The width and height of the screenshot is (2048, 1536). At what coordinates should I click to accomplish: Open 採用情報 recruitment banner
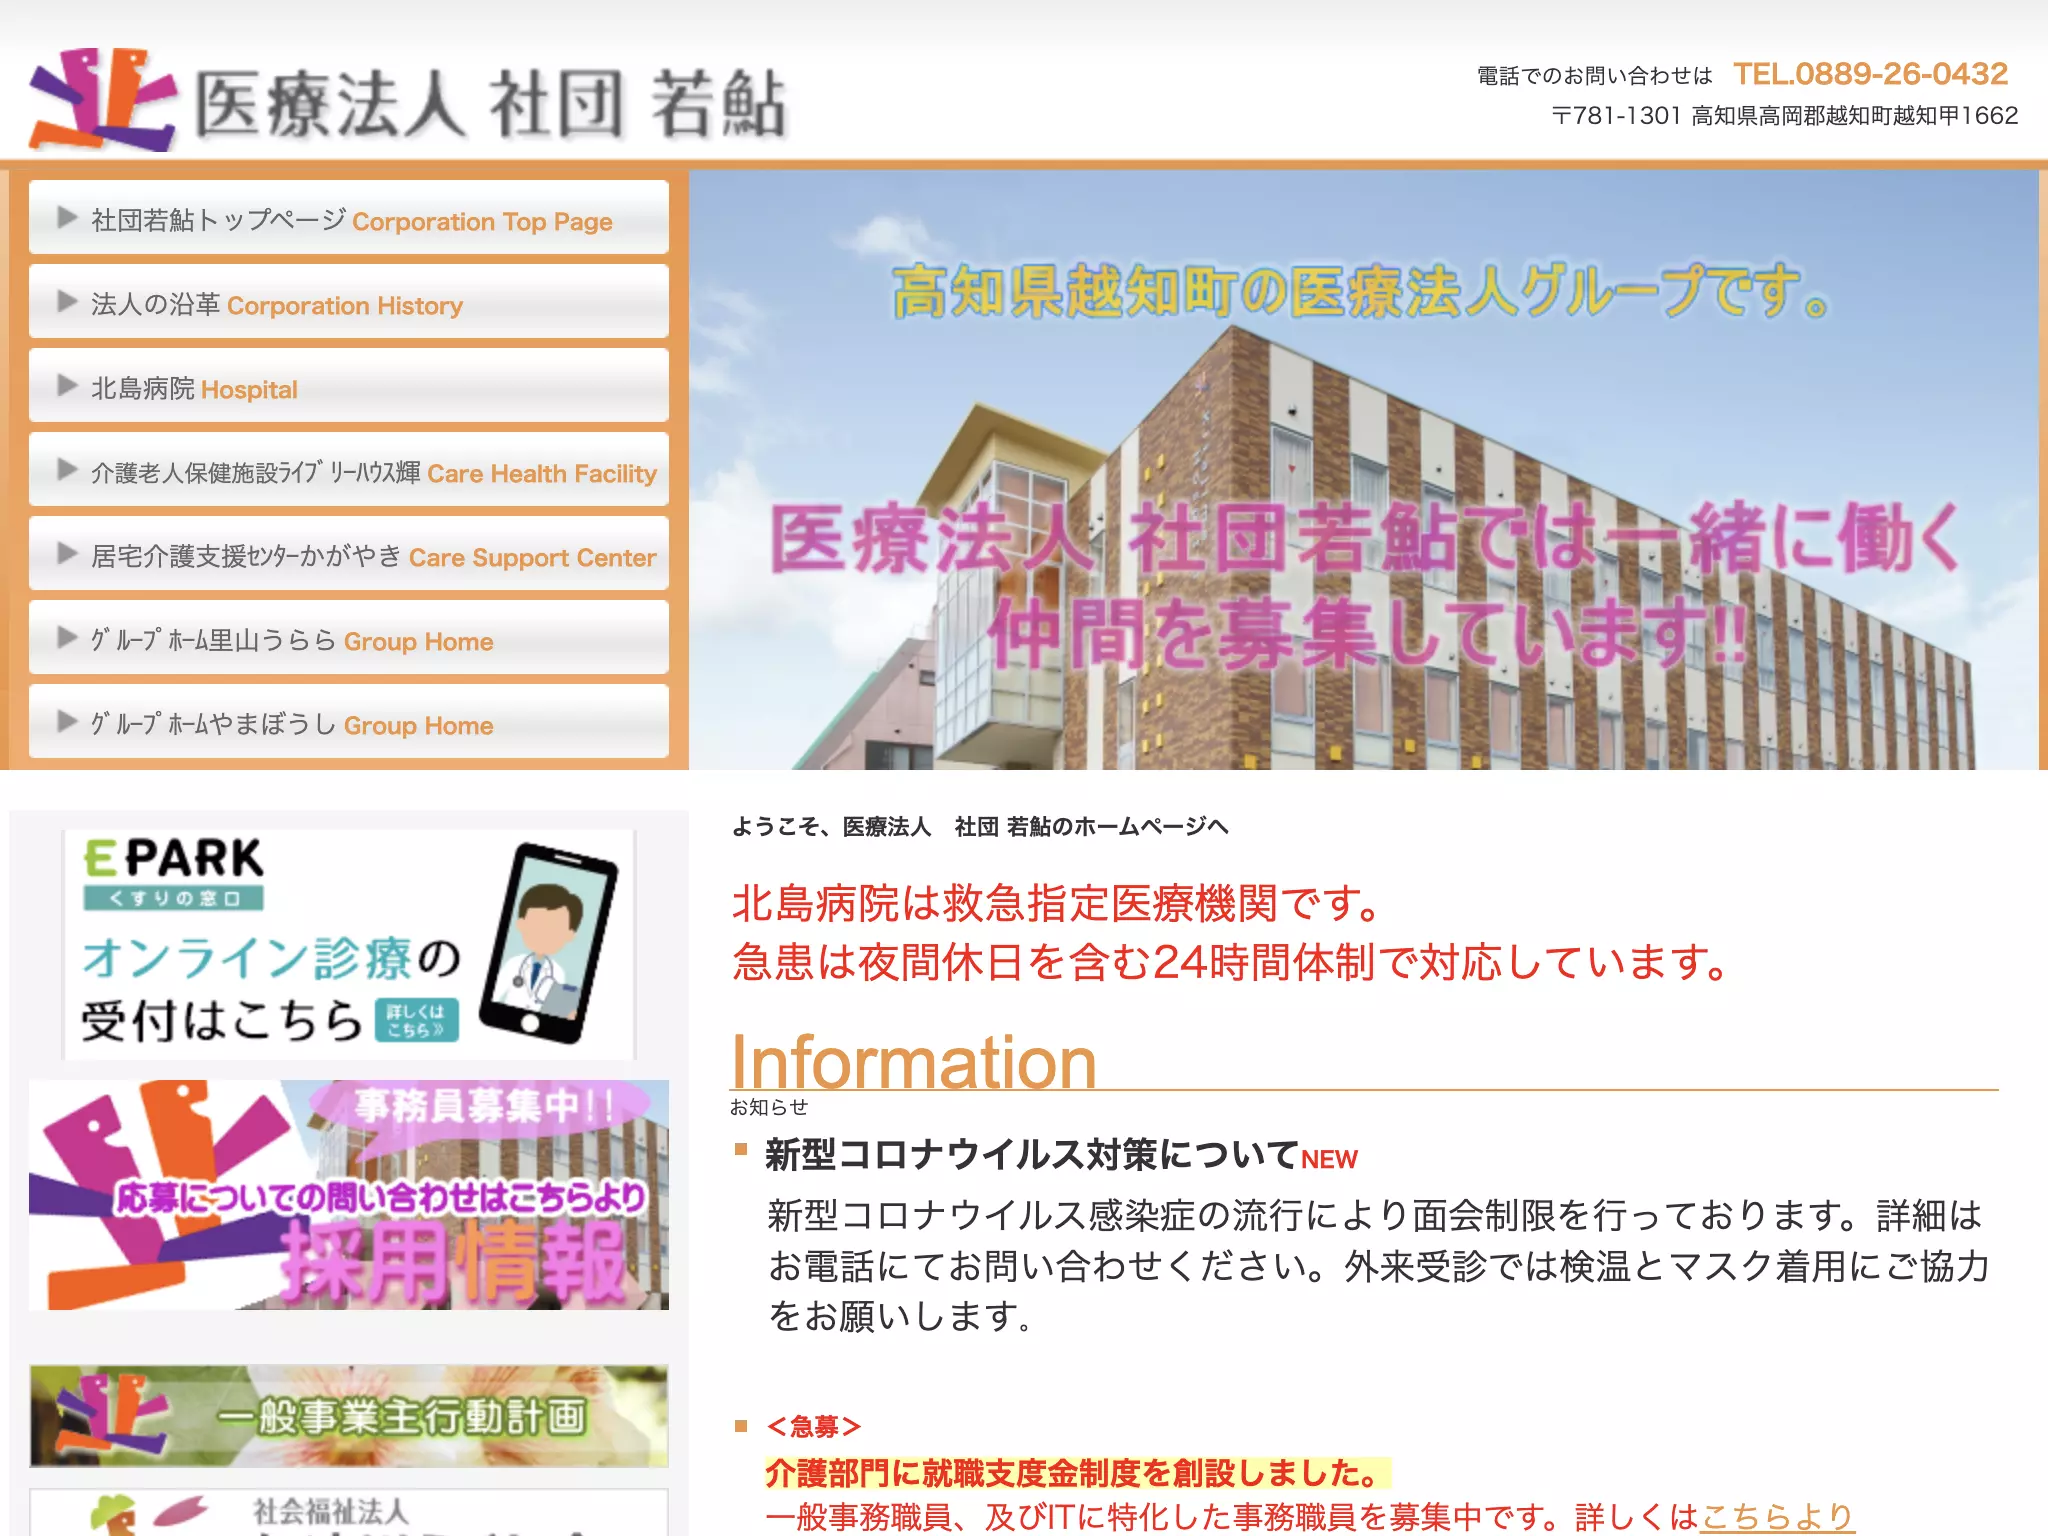coord(349,1195)
